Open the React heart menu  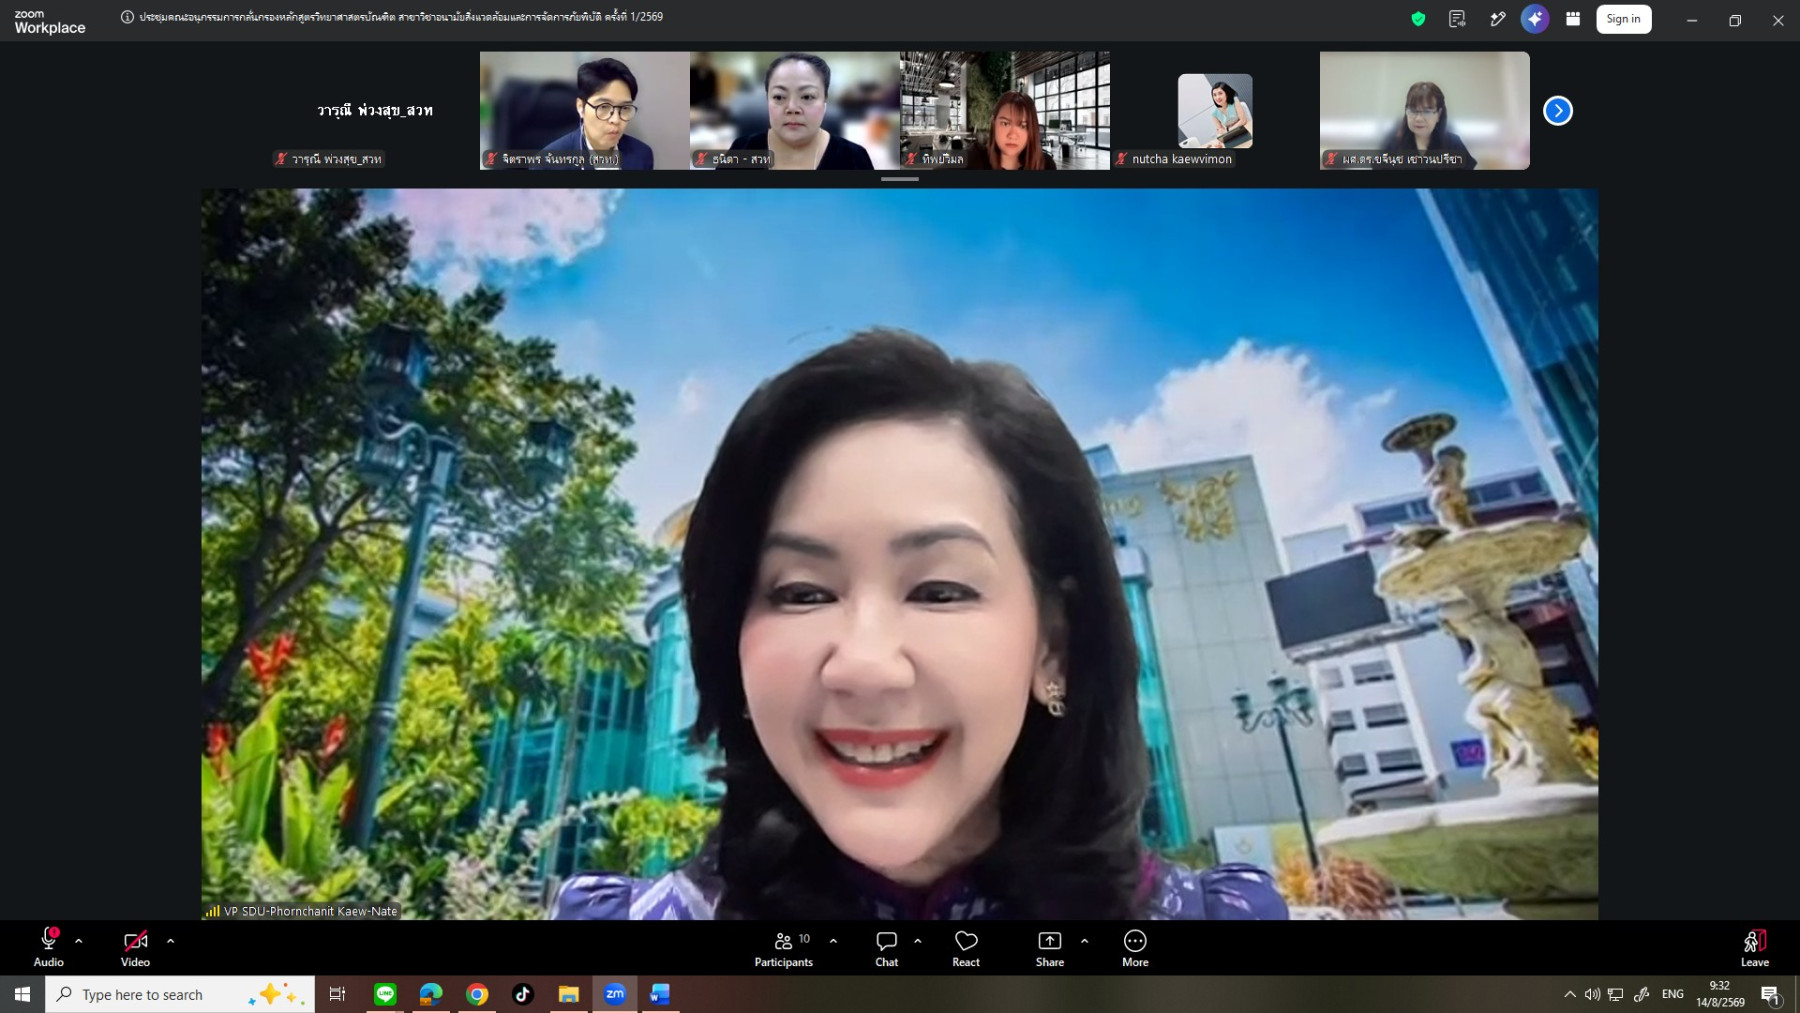click(x=966, y=947)
